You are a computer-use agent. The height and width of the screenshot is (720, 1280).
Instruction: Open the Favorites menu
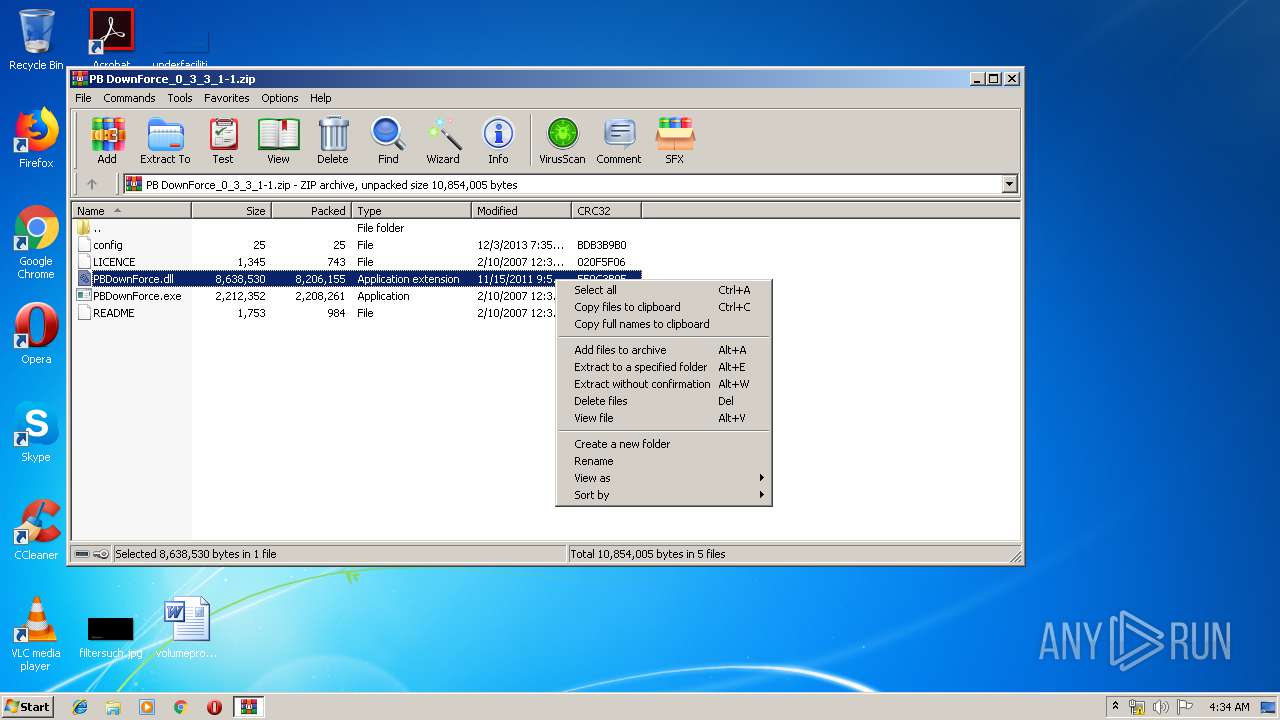pyautogui.click(x=227, y=98)
